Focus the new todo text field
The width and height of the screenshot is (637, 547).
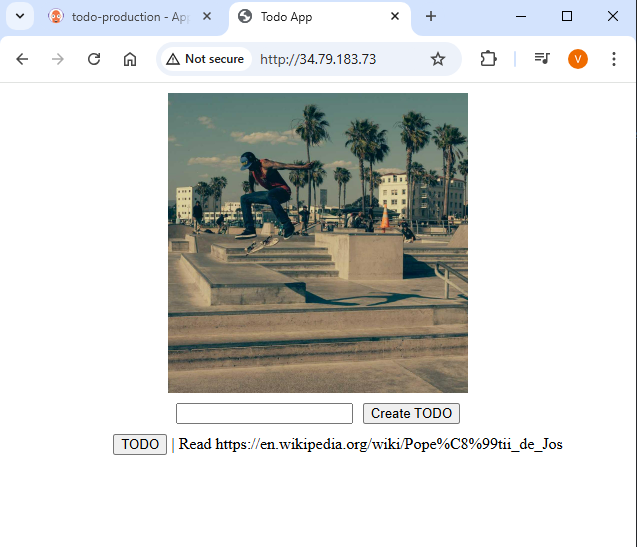pos(264,413)
